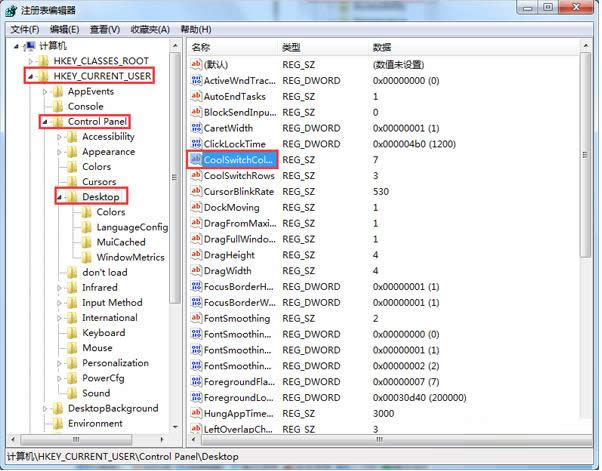Collapse the 计算机 root node arrow

point(16,46)
